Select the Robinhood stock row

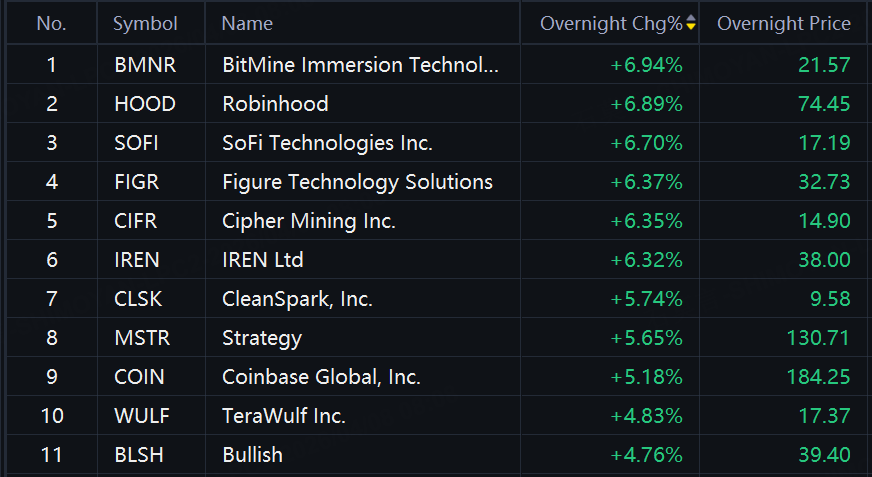[436, 104]
